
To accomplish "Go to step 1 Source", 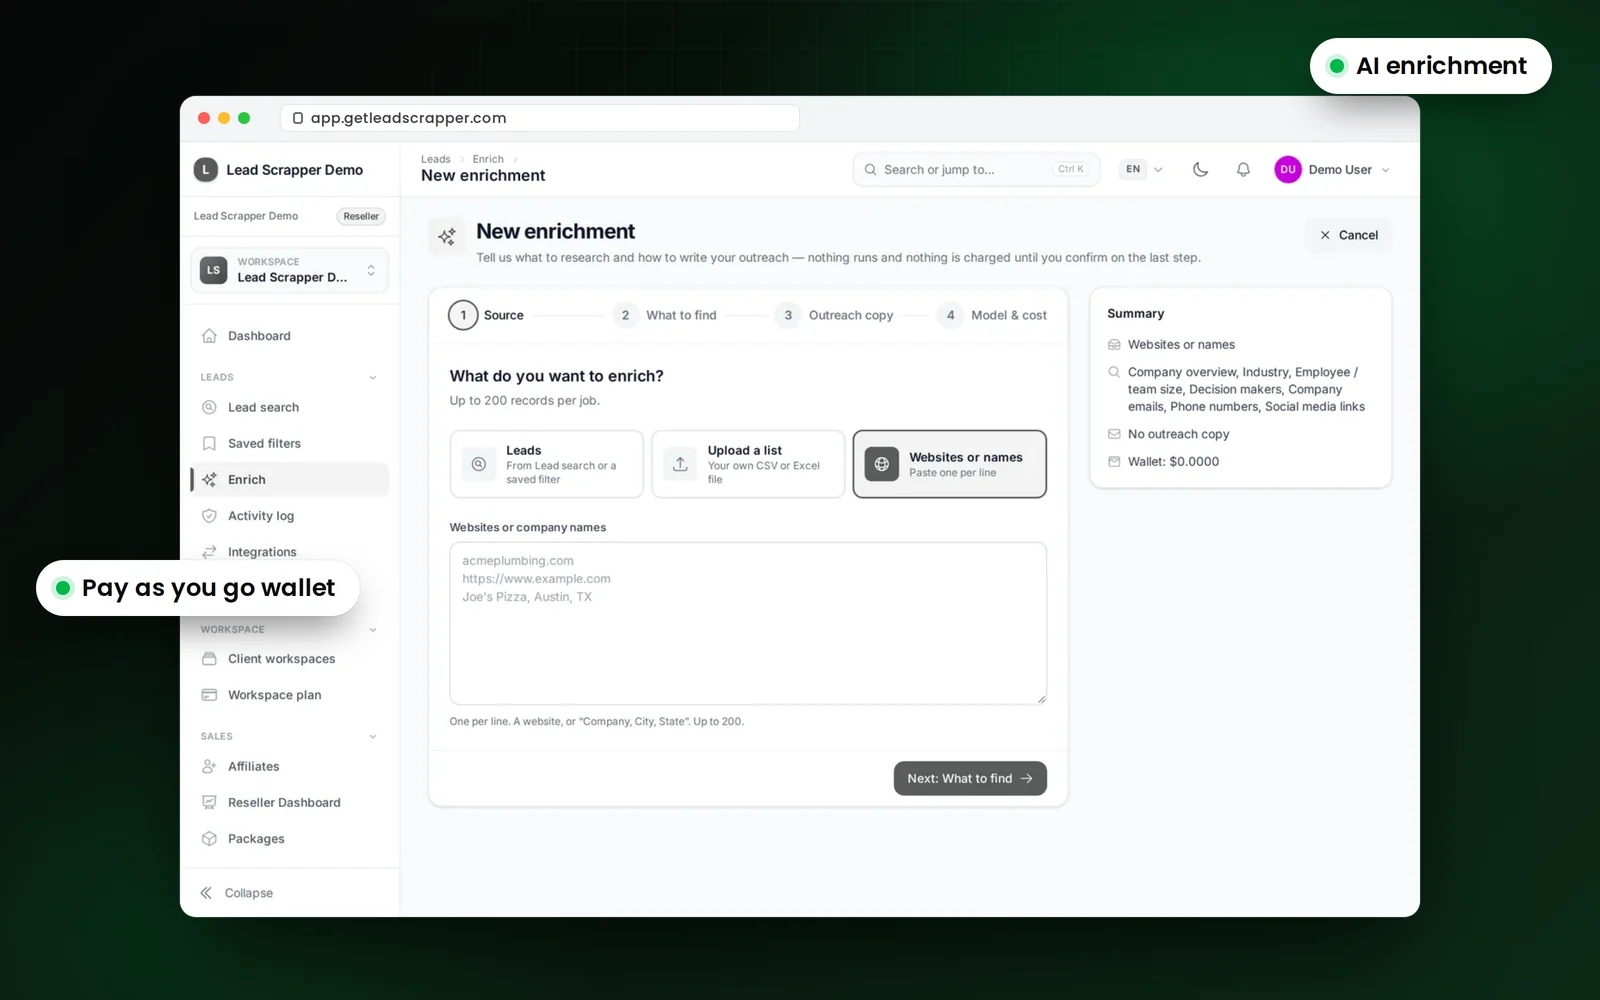I will (x=486, y=315).
